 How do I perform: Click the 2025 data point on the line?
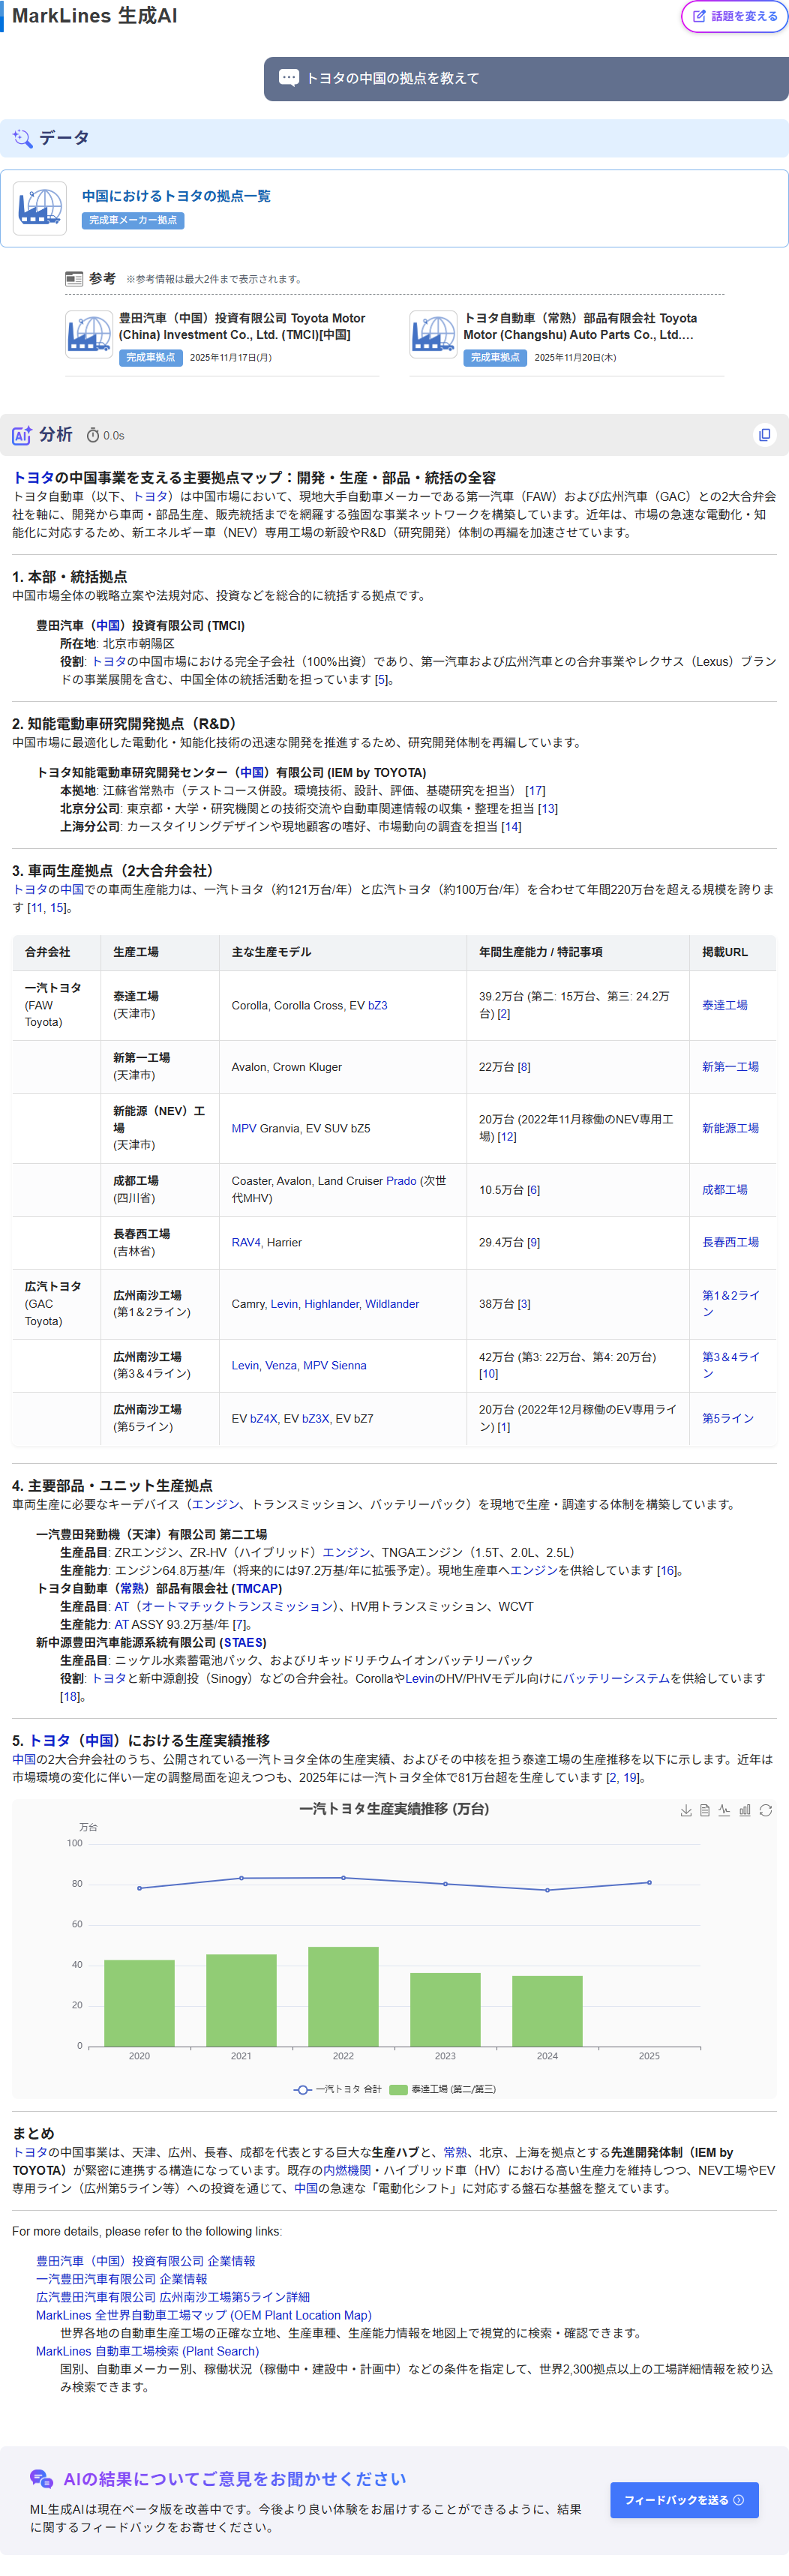tap(649, 1882)
